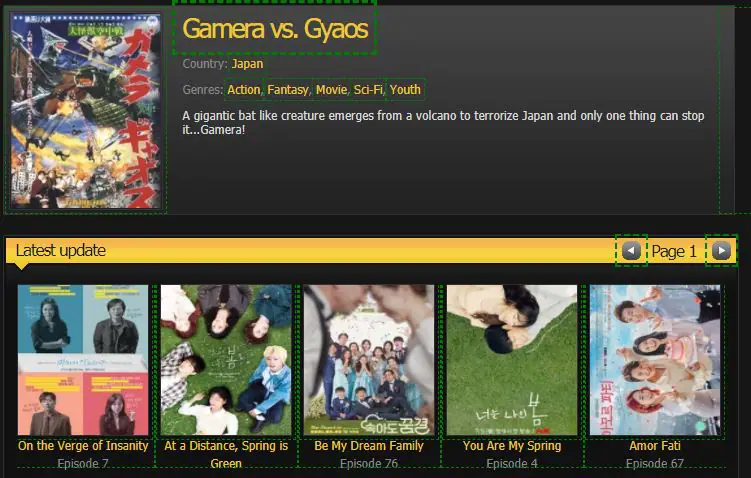The width and height of the screenshot is (751, 478).
Task: Click the Gamera vs. Gyaos poster image
Action: [86, 110]
